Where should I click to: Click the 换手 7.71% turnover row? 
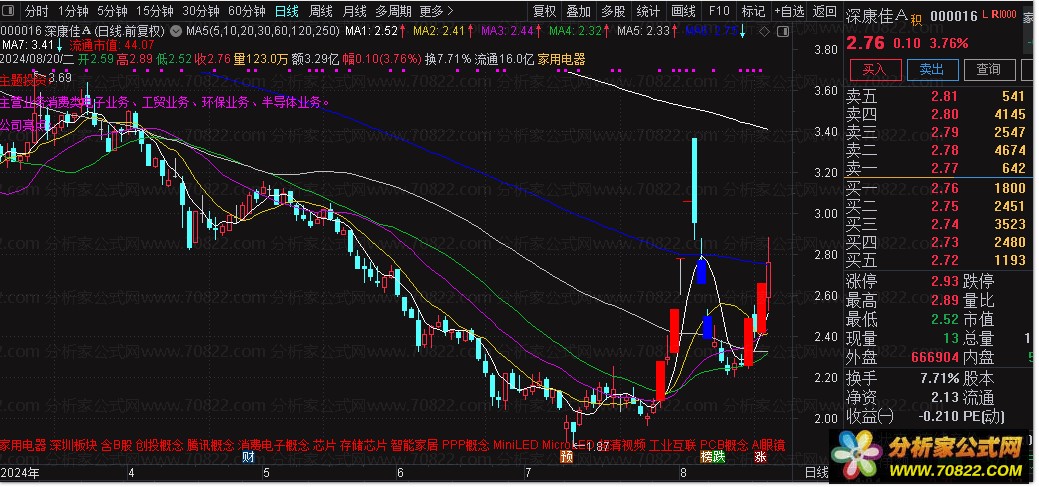coord(902,378)
